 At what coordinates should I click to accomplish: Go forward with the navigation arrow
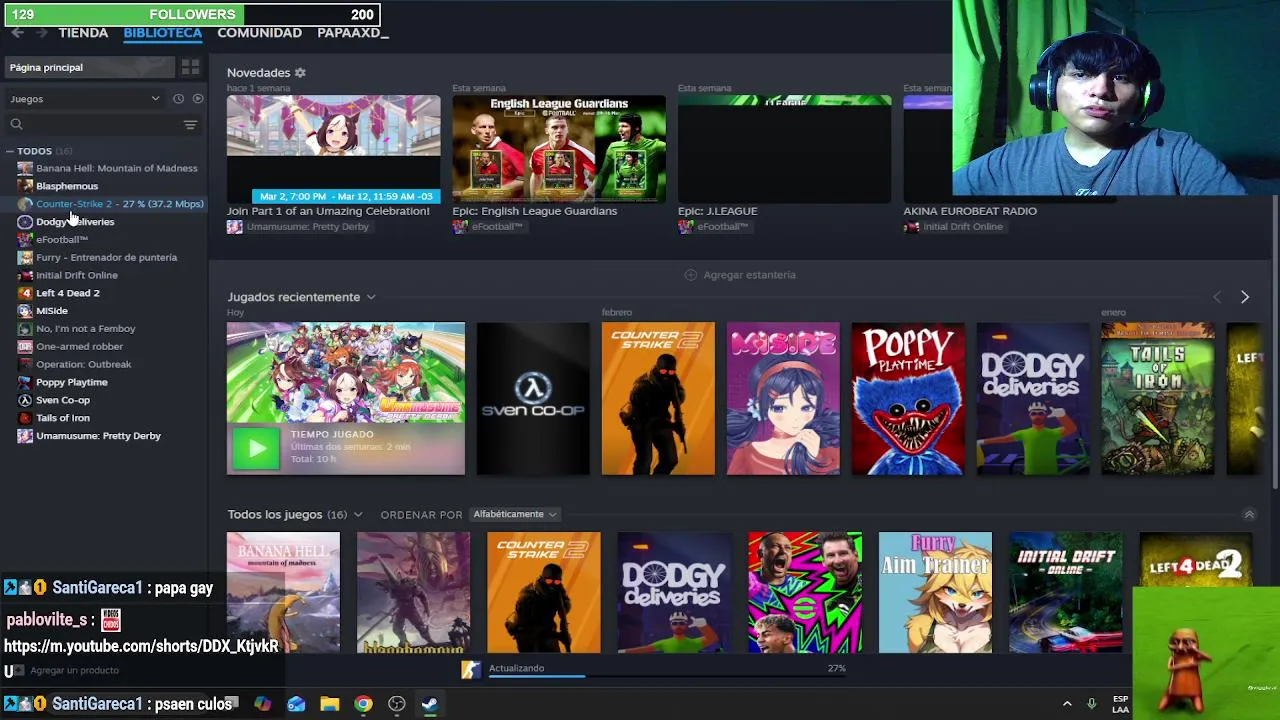[x=41, y=33]
